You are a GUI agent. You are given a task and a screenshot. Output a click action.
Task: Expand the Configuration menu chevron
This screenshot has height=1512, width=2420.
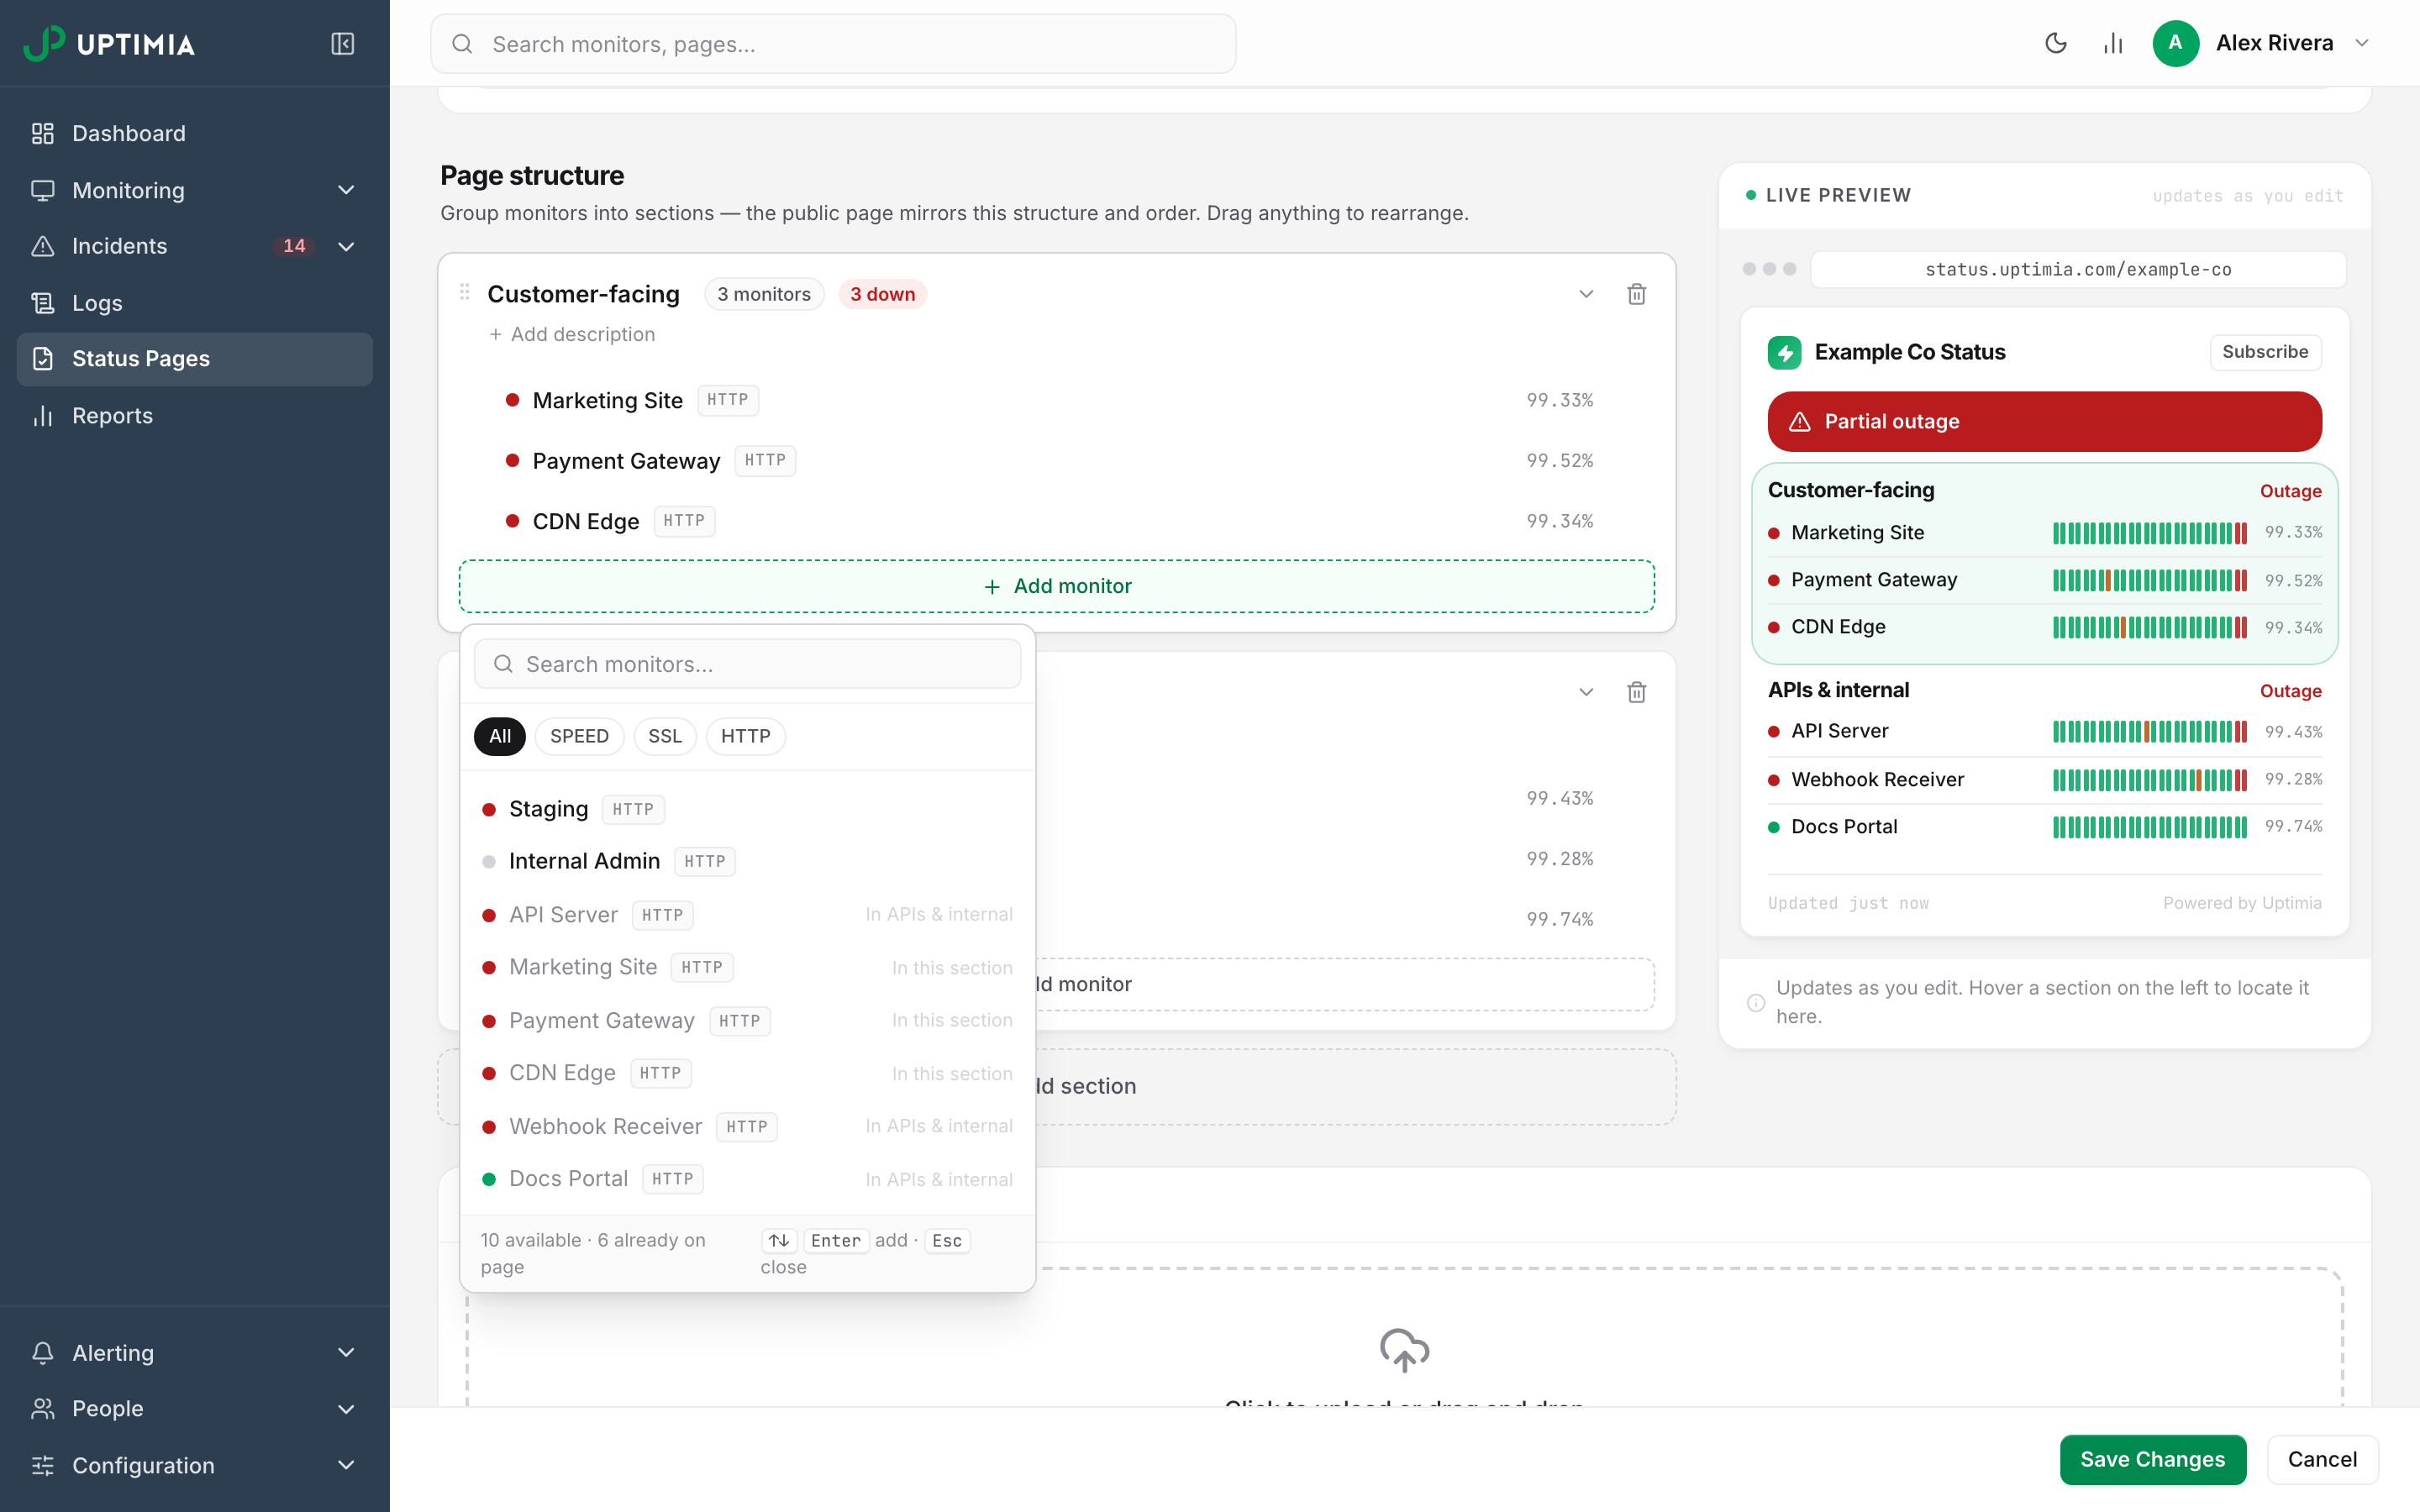click(346, 1465)
